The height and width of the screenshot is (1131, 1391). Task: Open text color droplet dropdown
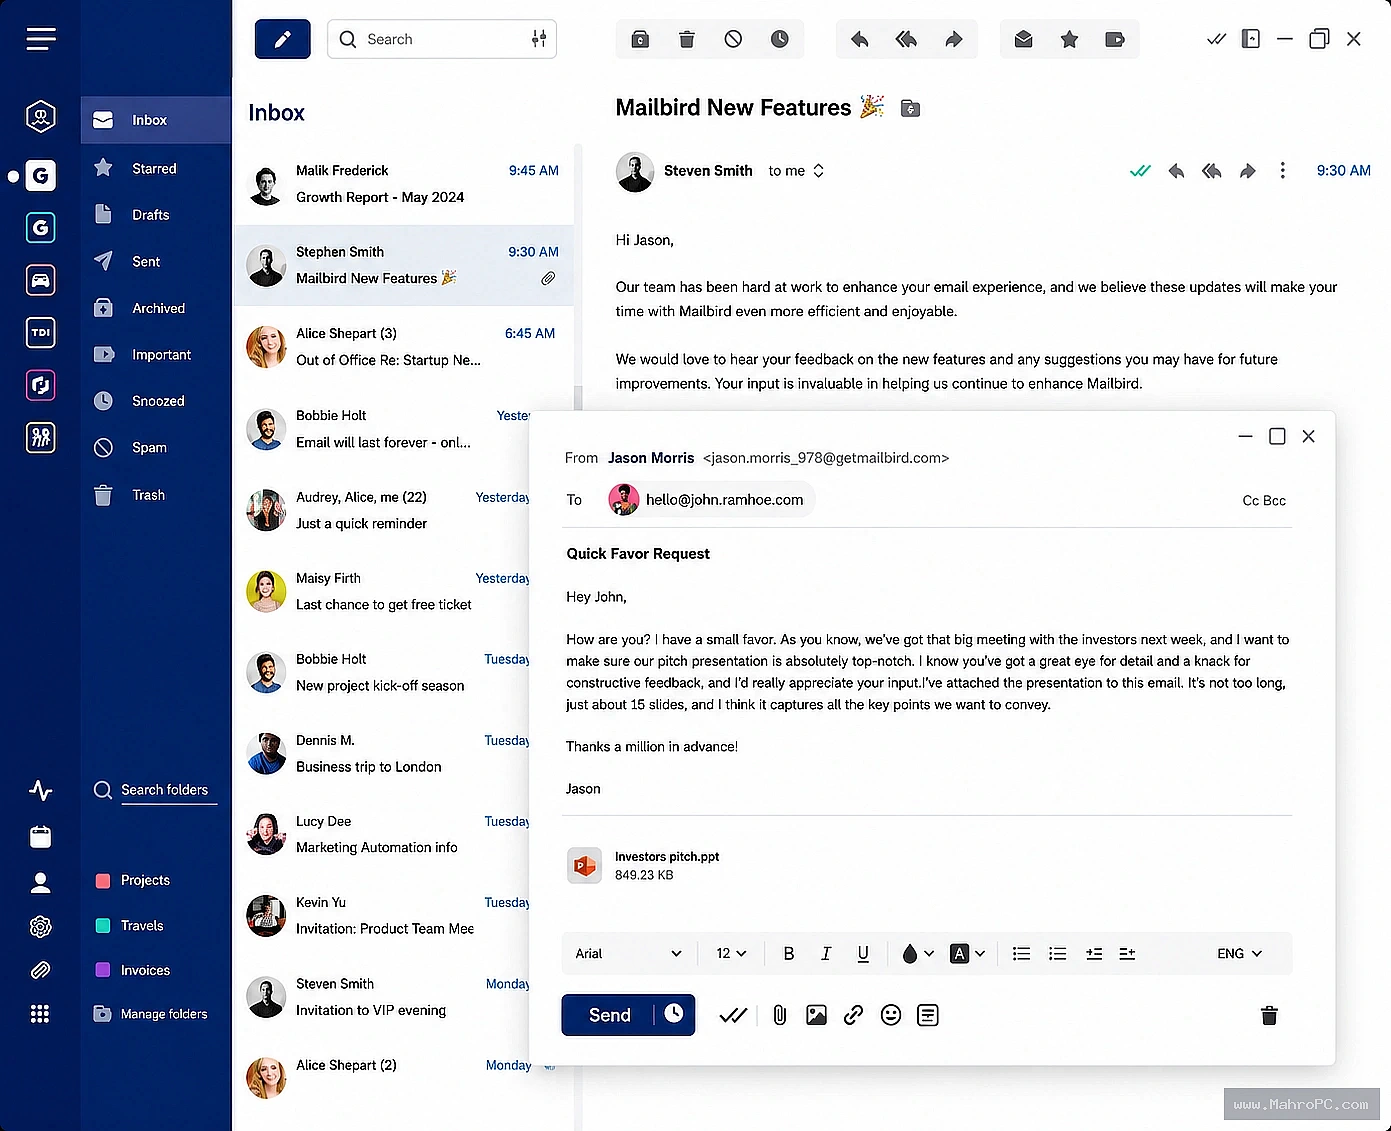tap(917, 954)
